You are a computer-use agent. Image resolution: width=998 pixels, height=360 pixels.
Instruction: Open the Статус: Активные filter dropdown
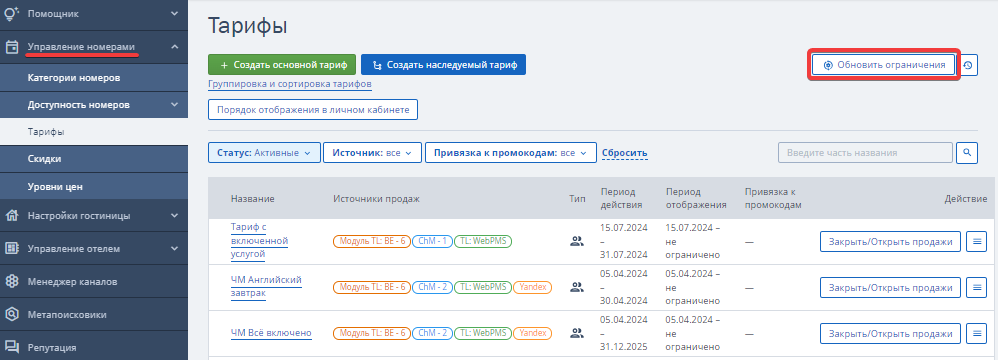click(264, 153)
